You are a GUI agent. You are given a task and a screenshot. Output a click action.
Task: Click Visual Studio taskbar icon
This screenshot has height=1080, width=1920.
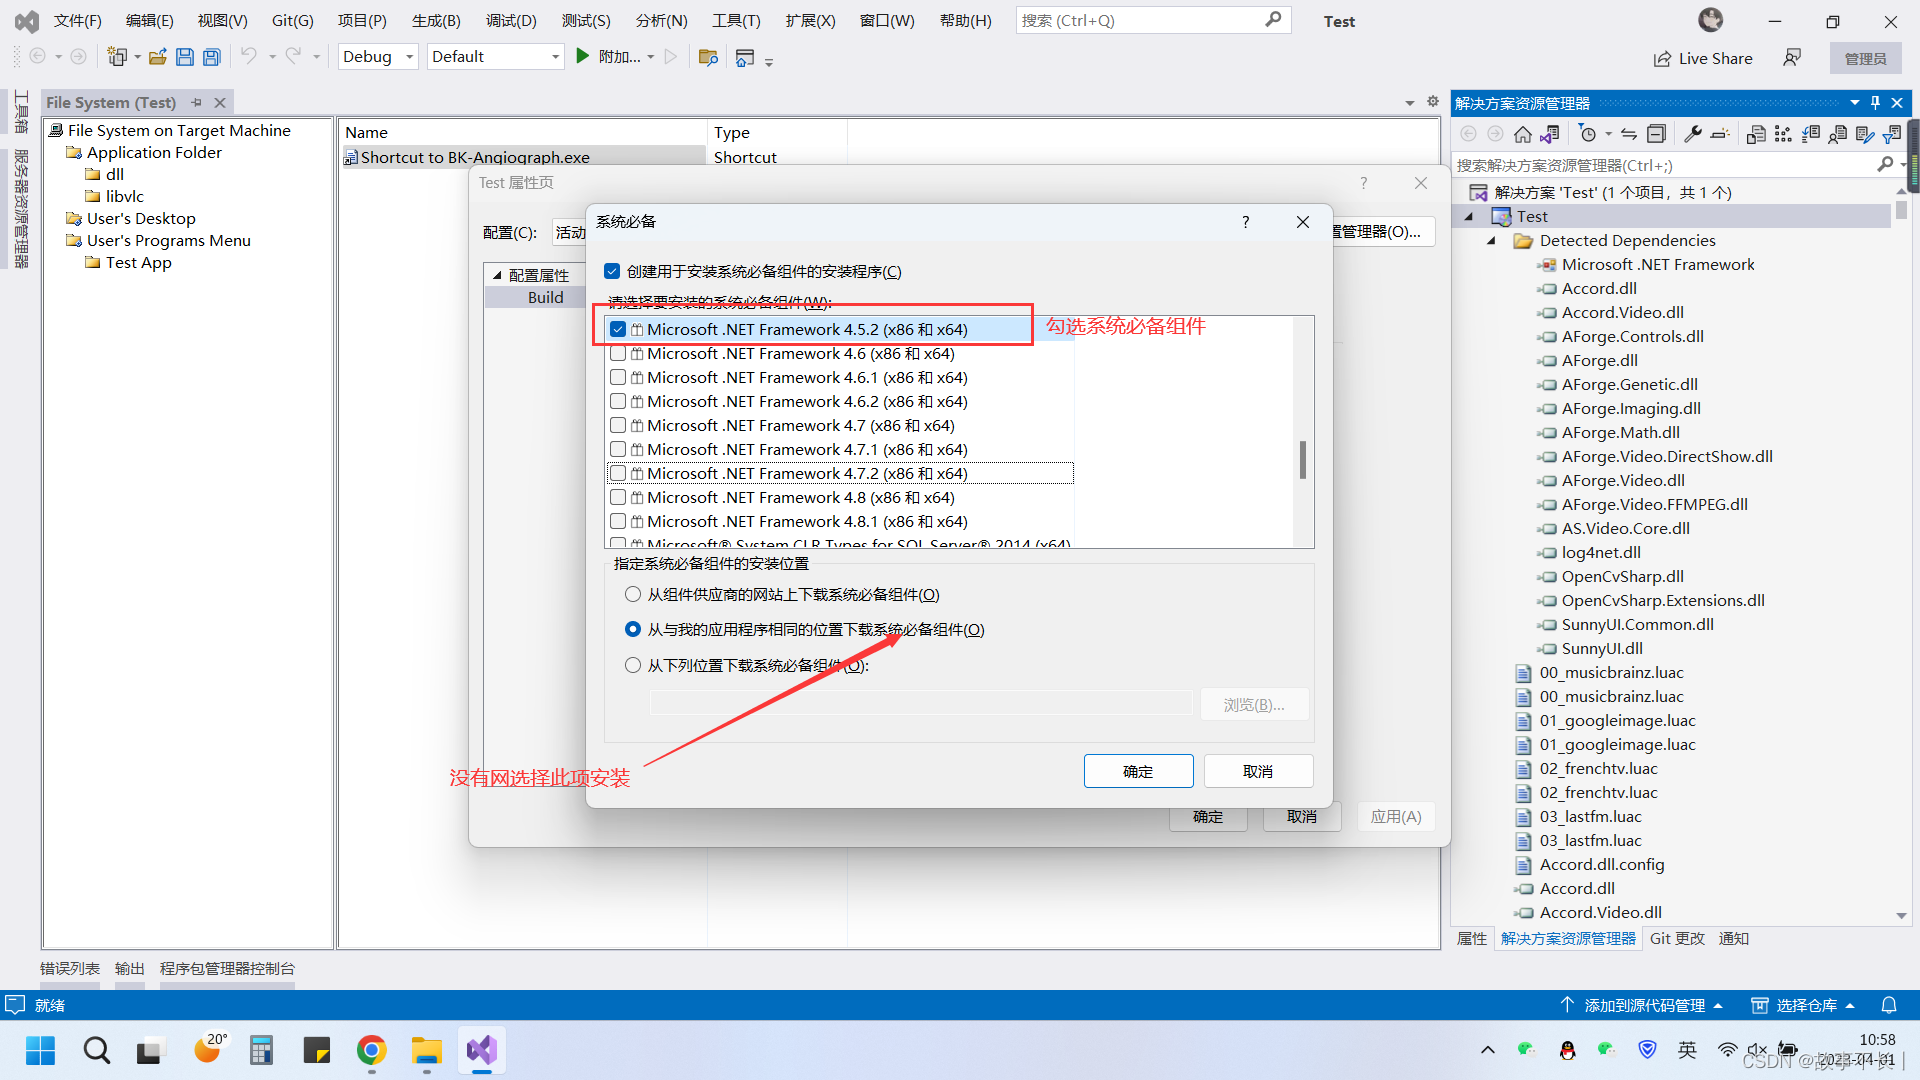482,1050
